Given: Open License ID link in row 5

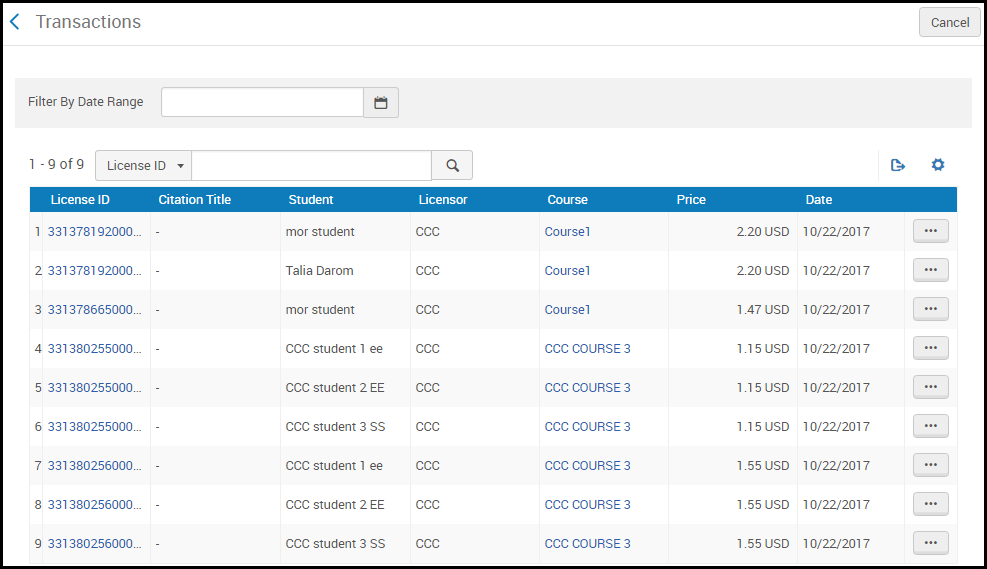Looking at the screenshot, I should click(x=94, y=388).
